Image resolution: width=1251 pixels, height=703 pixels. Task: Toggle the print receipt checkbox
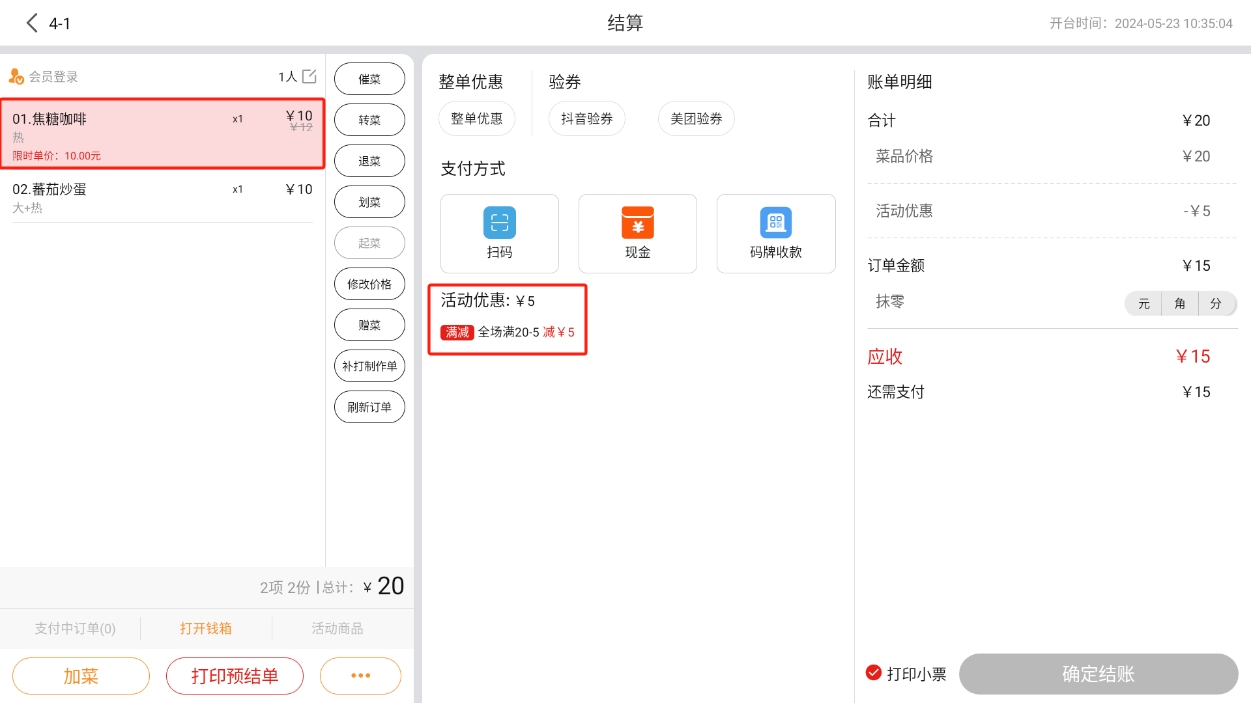[x=873, y=673]
